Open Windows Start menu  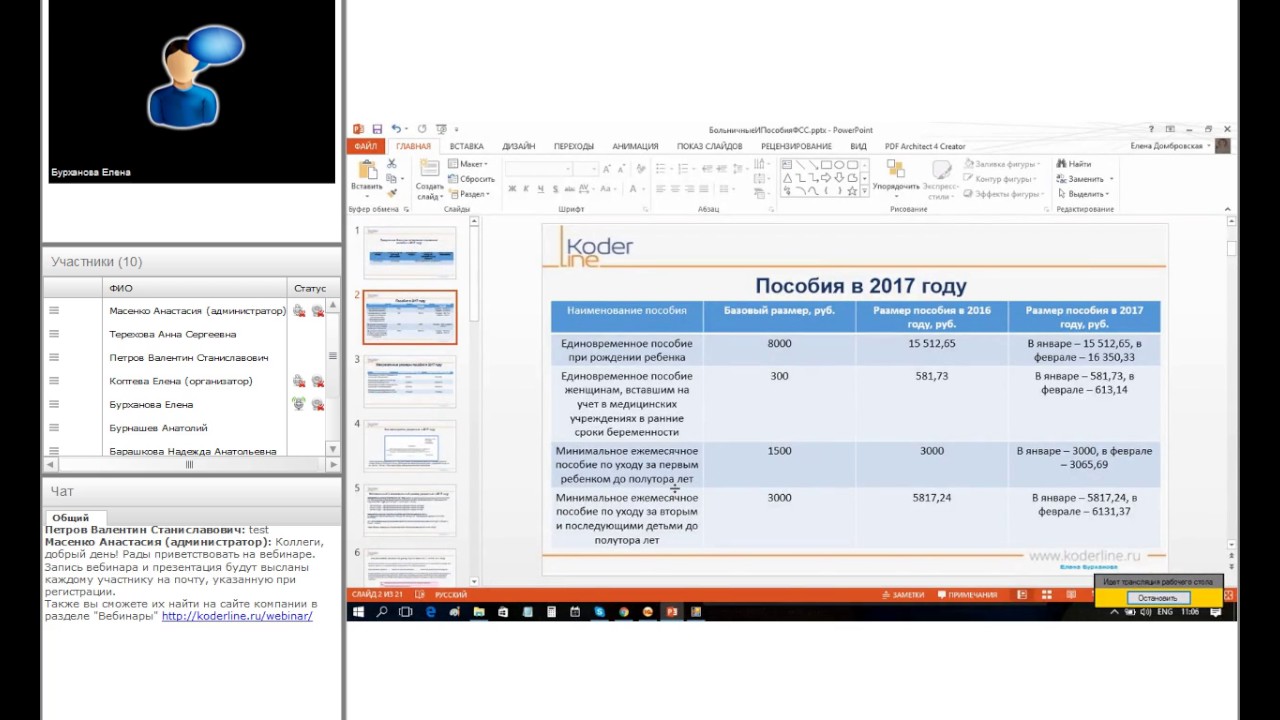click(358, 612)
